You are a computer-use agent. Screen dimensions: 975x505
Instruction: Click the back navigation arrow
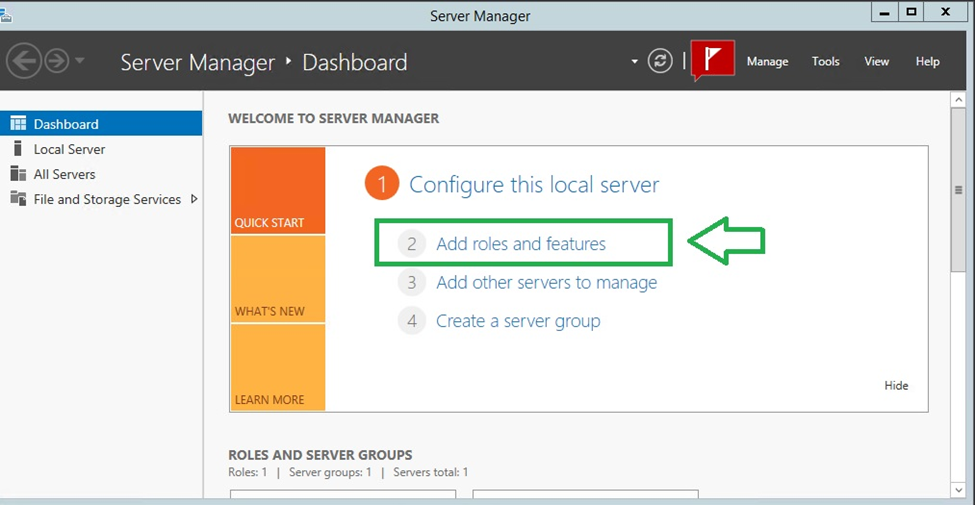[24, 62]
